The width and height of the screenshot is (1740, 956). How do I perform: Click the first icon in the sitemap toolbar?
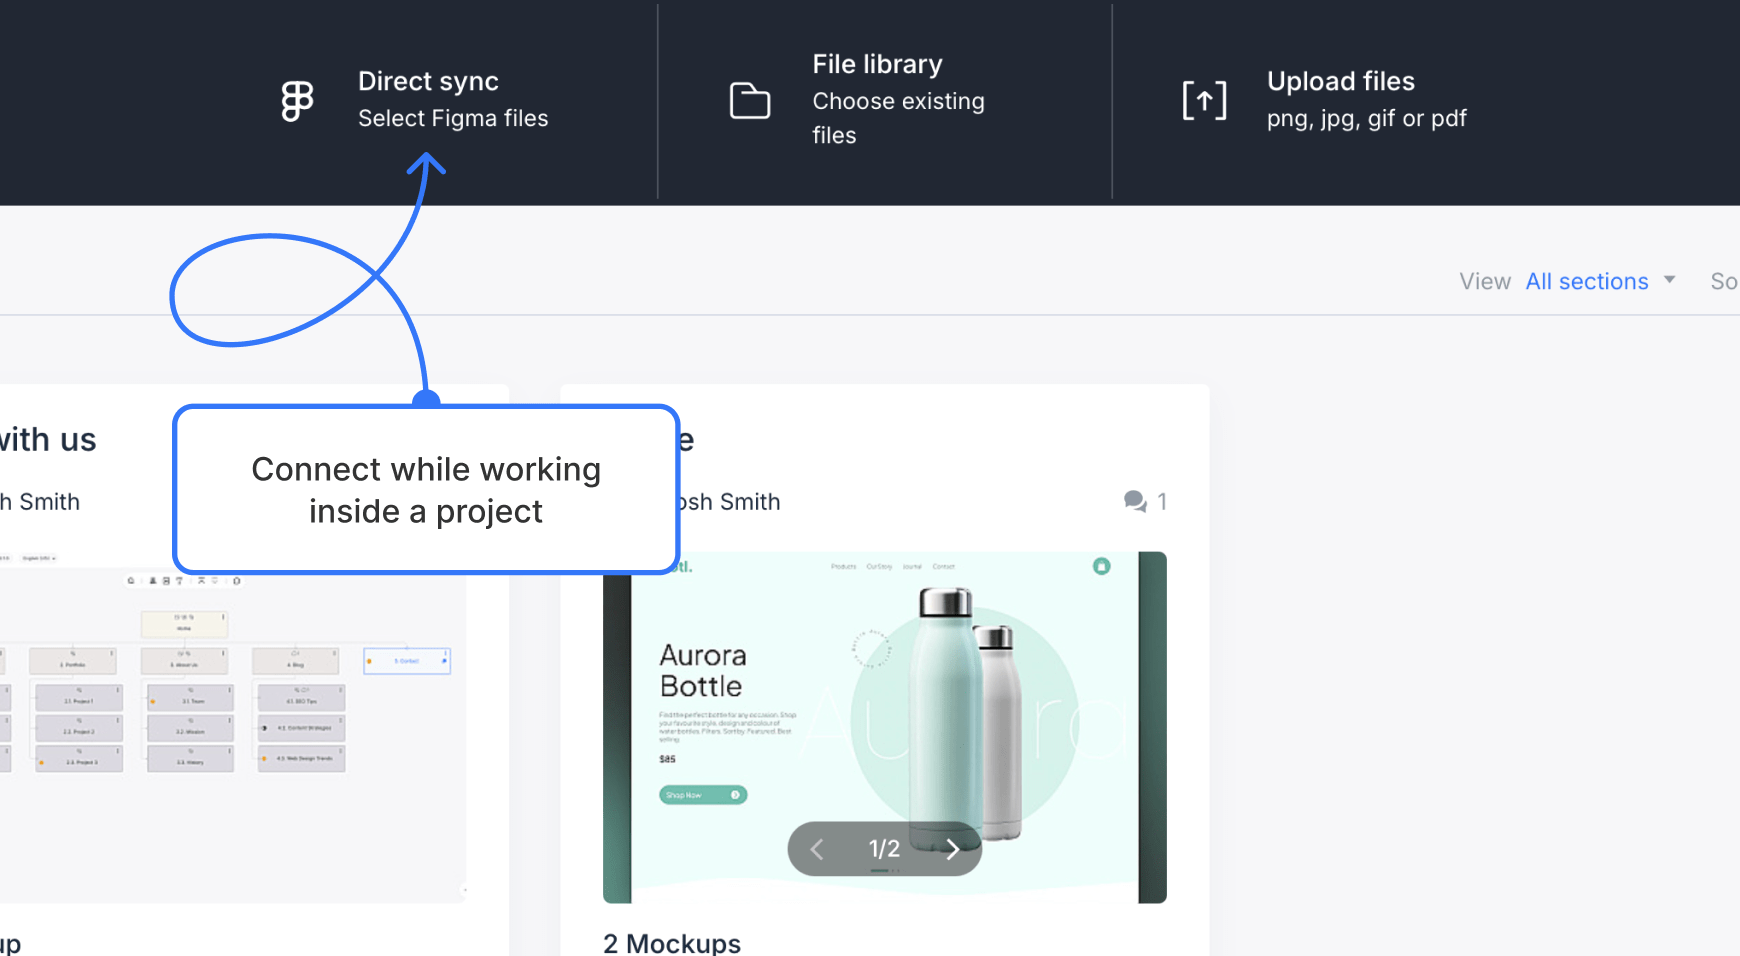pos(131,581)
